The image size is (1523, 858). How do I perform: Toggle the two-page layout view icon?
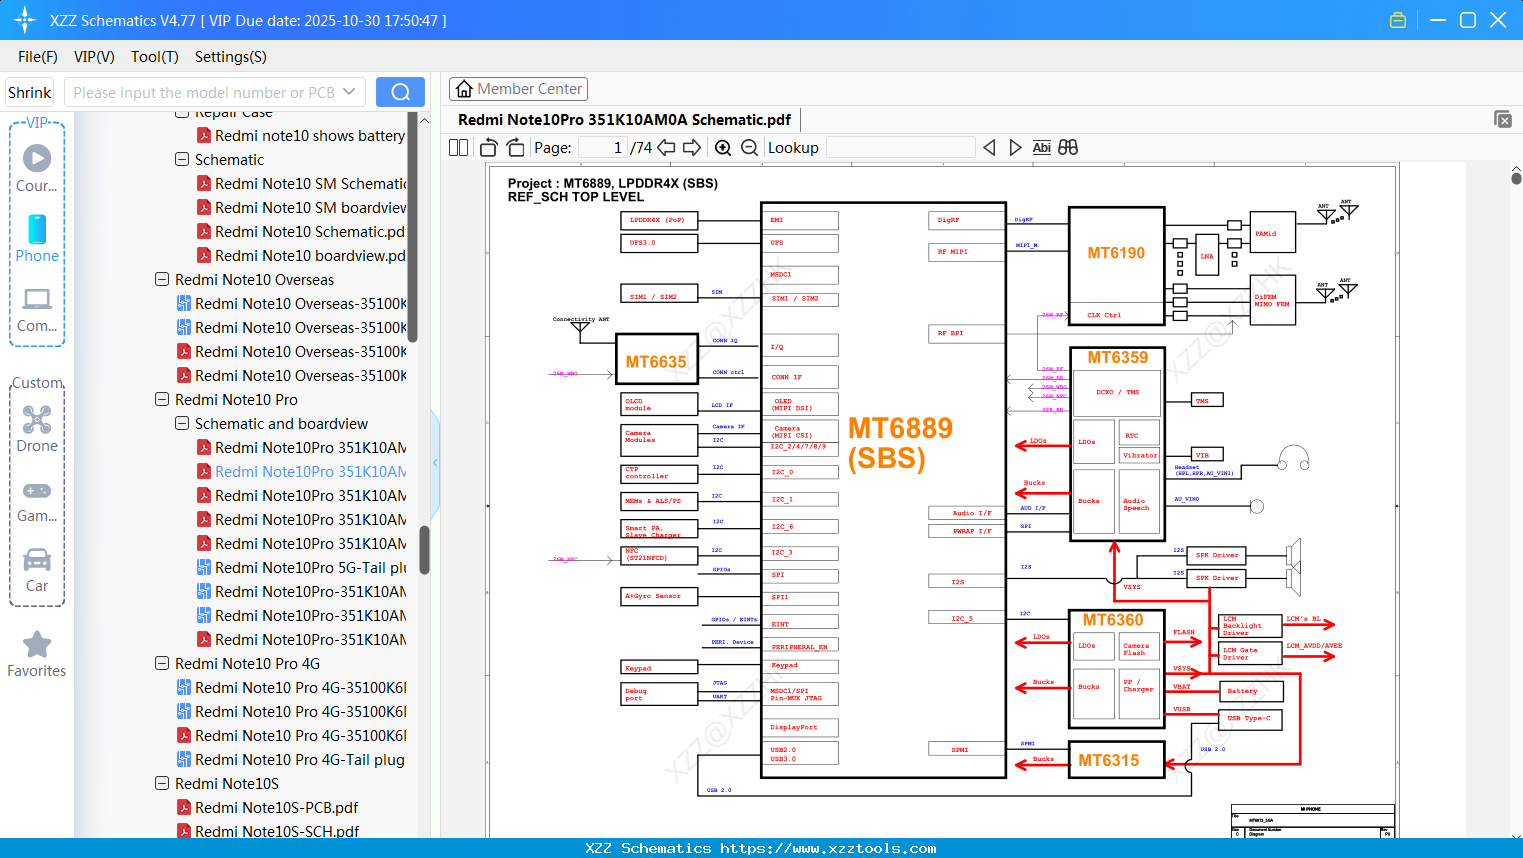click(x=459, y=148)
